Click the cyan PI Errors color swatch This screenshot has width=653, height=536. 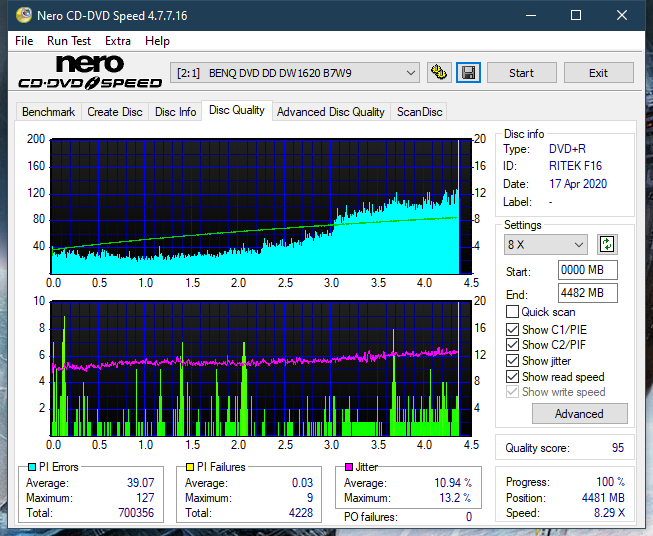click(x=32, y=467)
